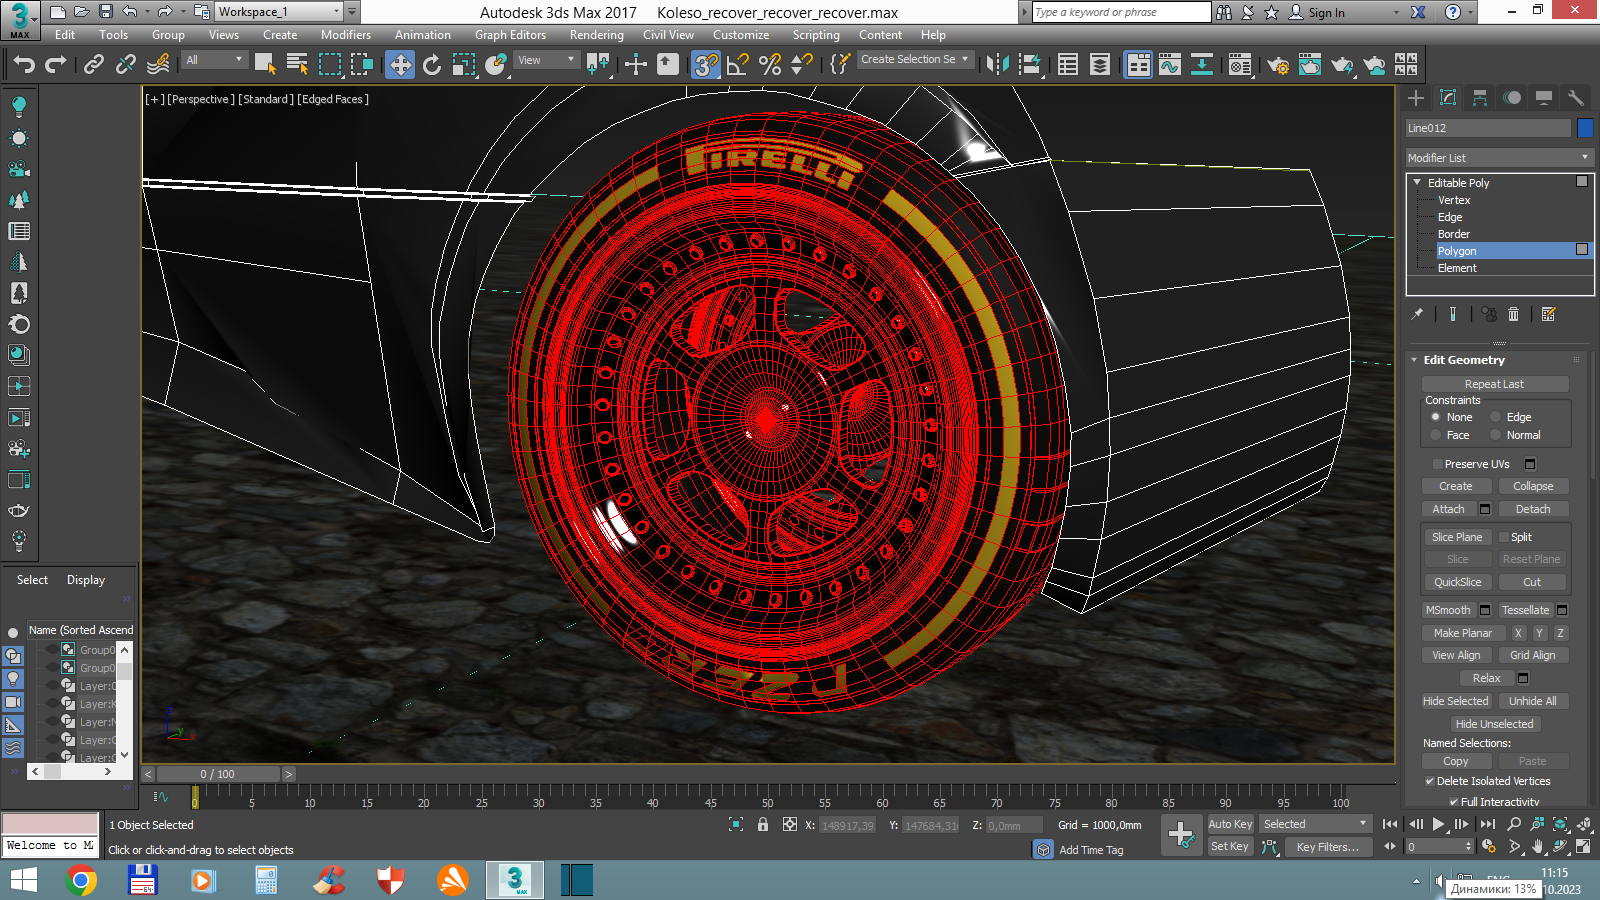Screen dimensions: 1600x900
Task: Click Hide Selected button
Action: tap(1456, 701)
